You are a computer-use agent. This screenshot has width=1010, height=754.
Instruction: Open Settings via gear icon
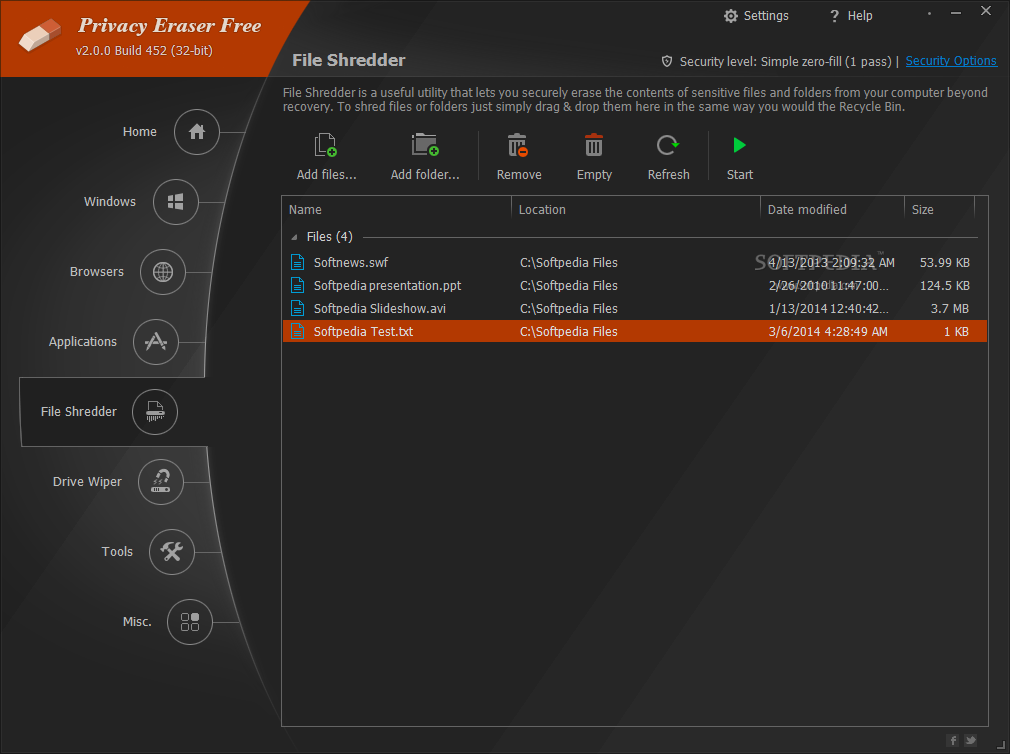[730, 16]
